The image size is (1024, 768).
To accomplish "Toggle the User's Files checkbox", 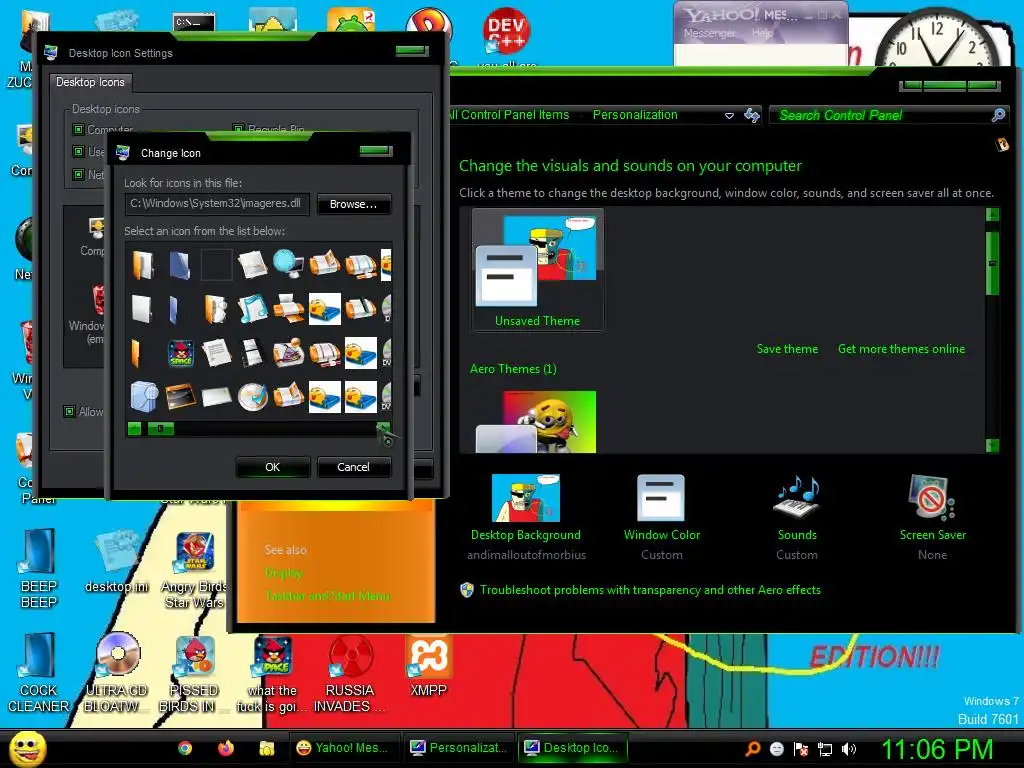I will click(x=78, y=152).
